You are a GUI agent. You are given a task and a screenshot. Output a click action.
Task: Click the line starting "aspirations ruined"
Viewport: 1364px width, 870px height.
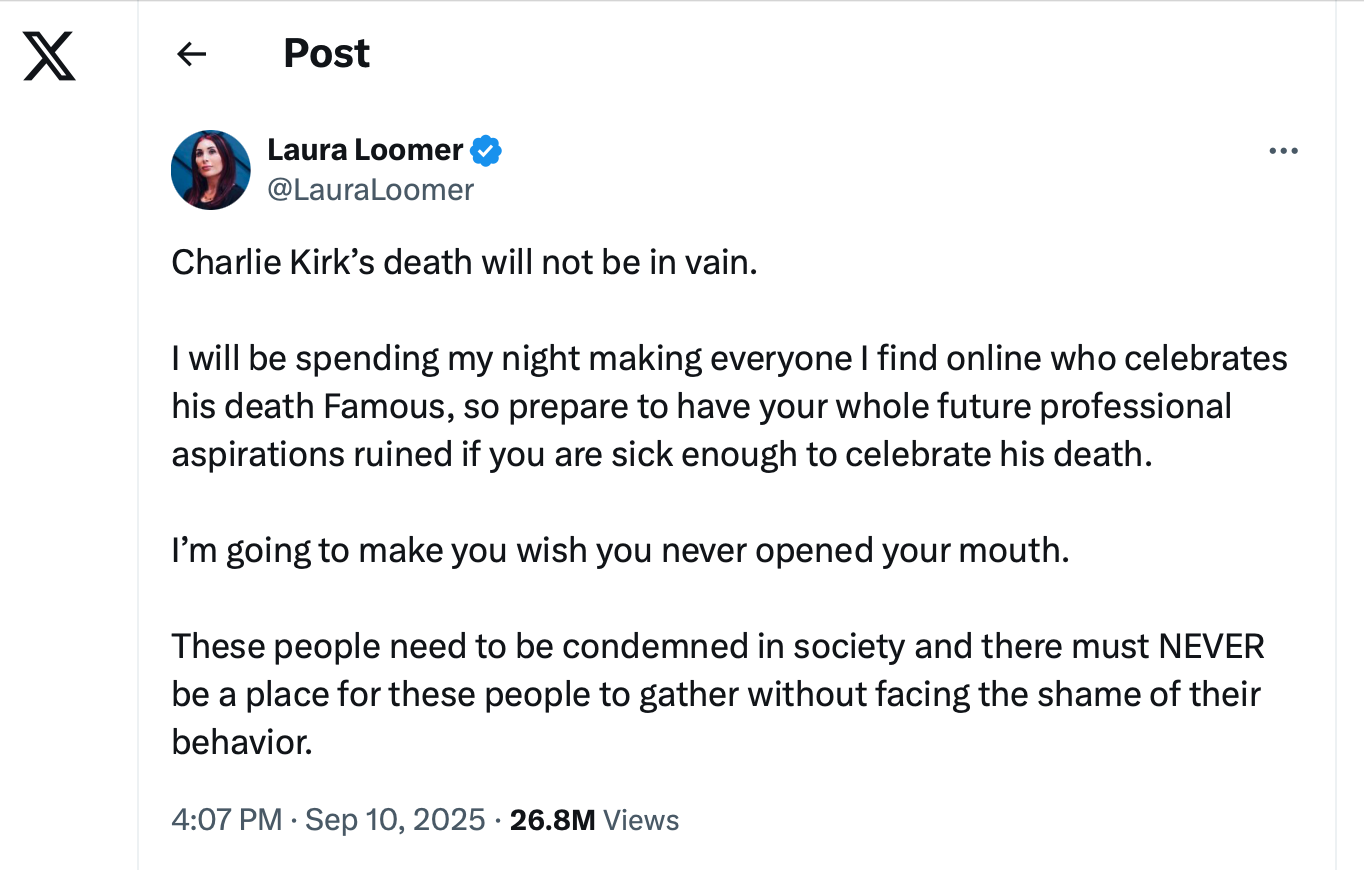point(662,454)
